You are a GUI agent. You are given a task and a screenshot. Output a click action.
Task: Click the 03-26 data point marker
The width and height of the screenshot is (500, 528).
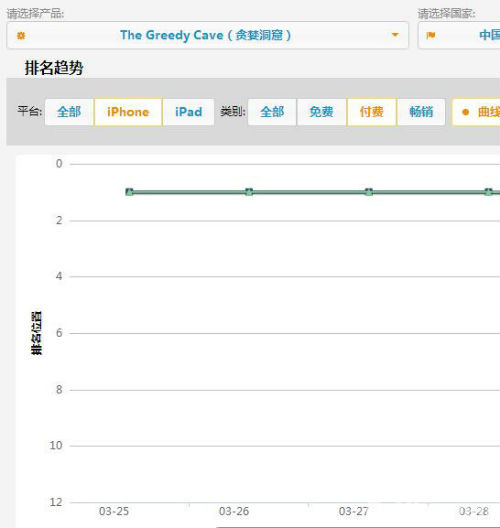(249, 192)
